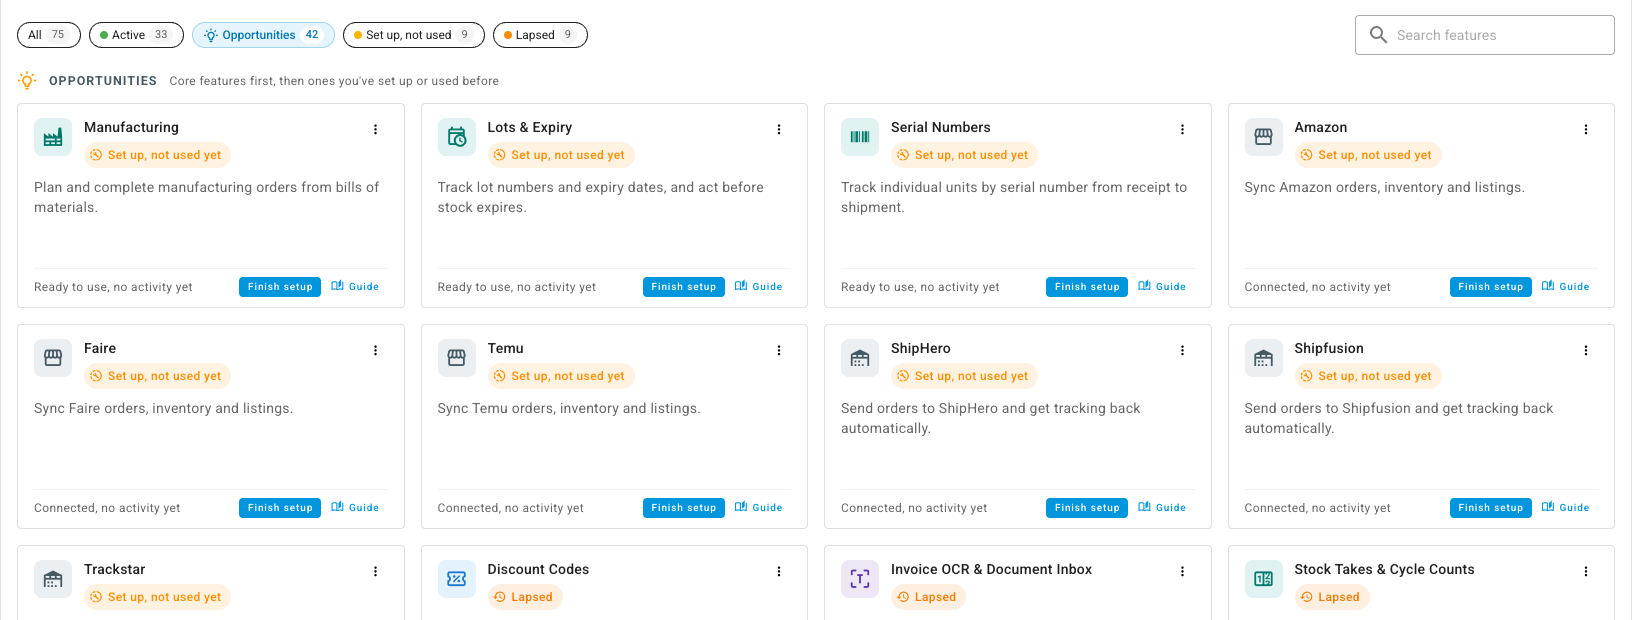Click Discount Codes' 'Lapsed' badge
The image size is (1632, 620).
click(525, 597)
